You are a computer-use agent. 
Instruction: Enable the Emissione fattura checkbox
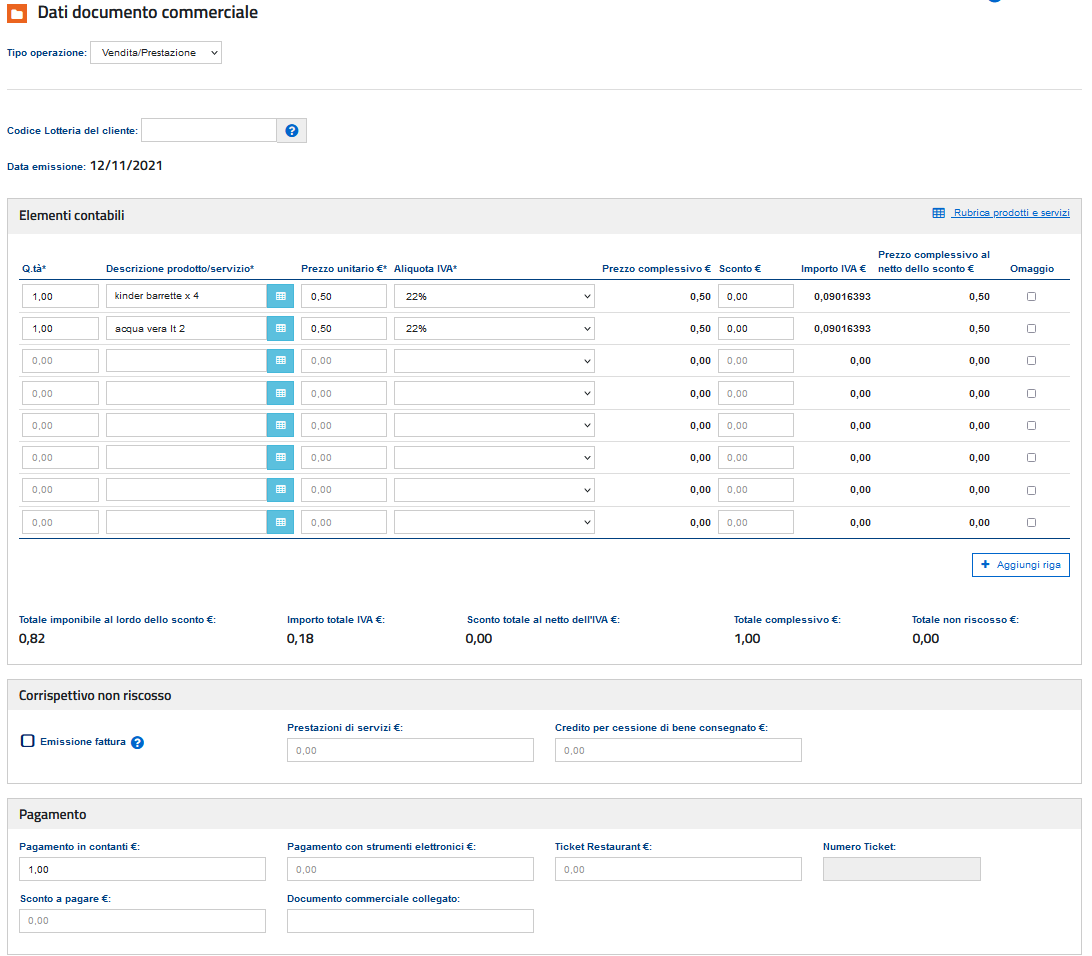pos(28,741)
